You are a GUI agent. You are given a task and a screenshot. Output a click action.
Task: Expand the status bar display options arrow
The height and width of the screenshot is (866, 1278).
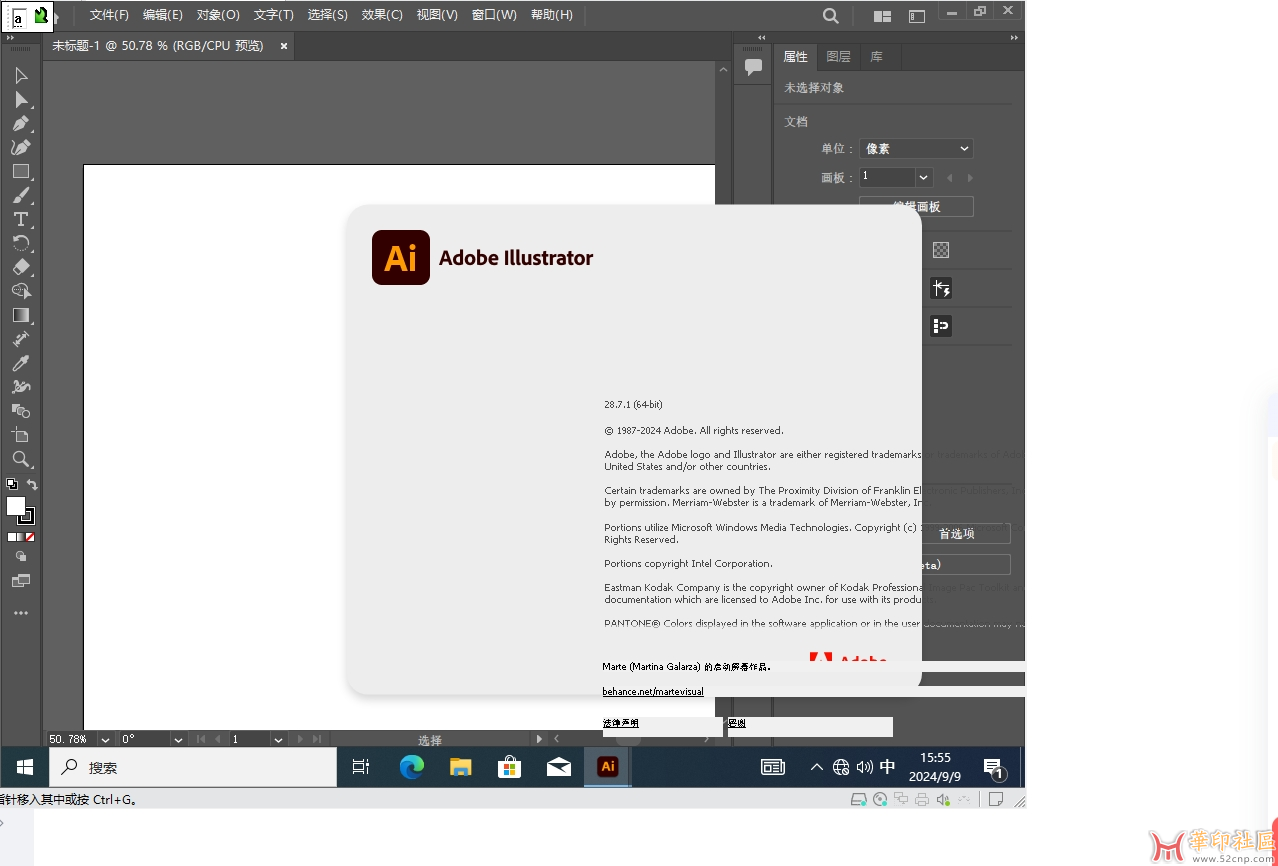point(540,740)
